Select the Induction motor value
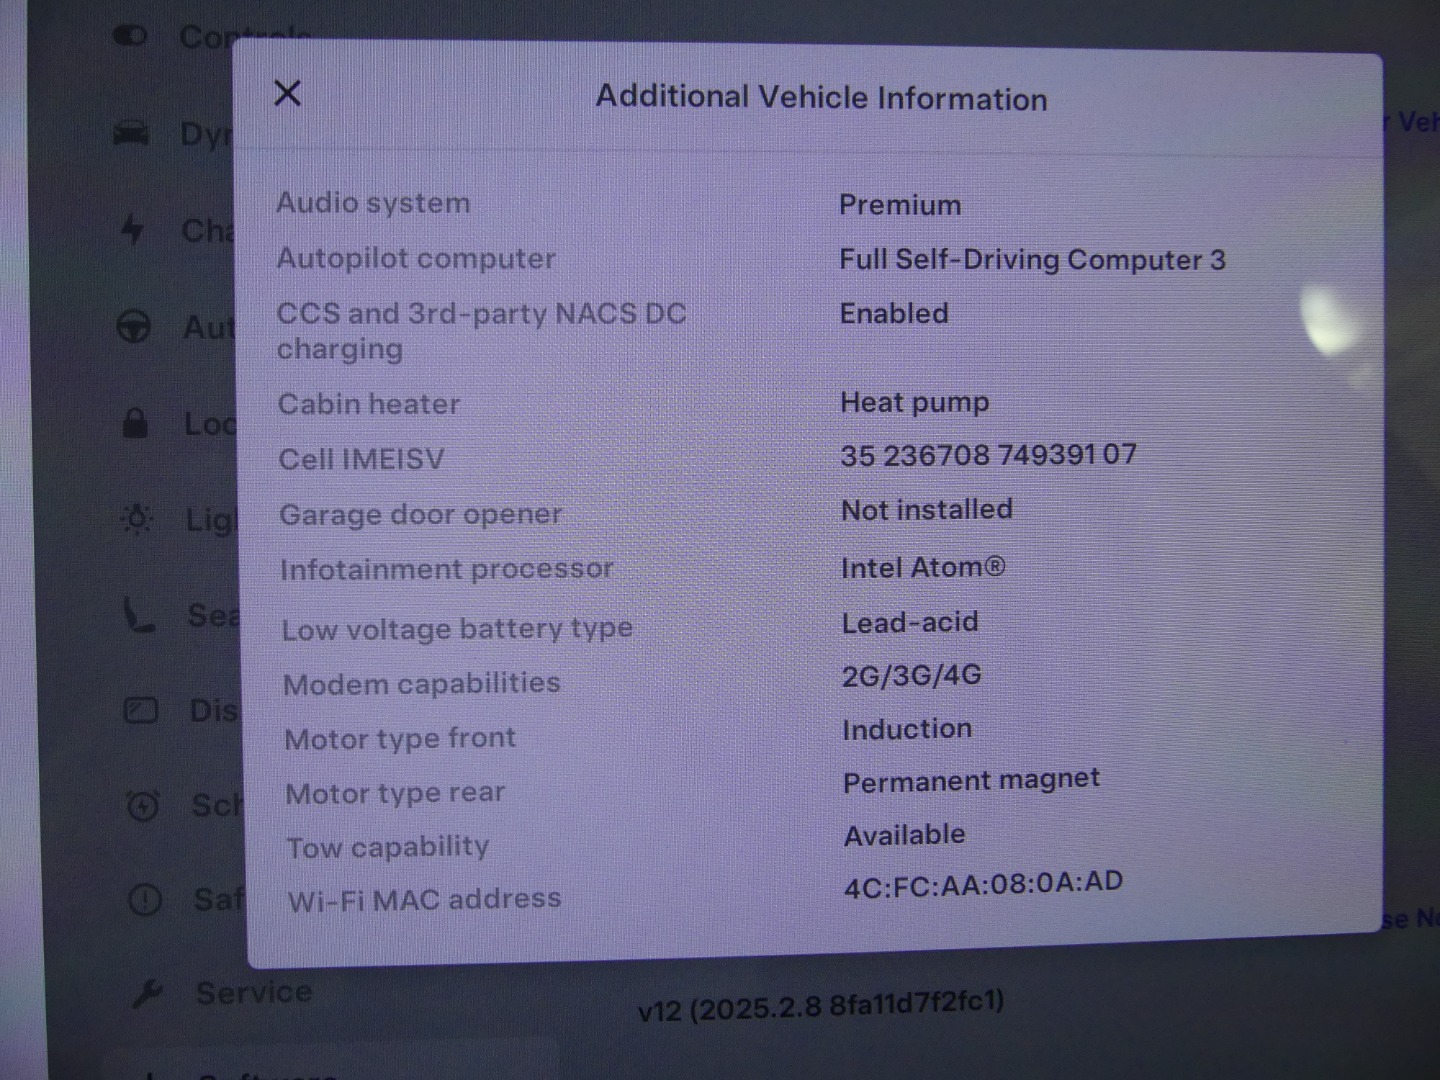The height and width of the screenshot is (1080, 1440). (x=907, y=729)
